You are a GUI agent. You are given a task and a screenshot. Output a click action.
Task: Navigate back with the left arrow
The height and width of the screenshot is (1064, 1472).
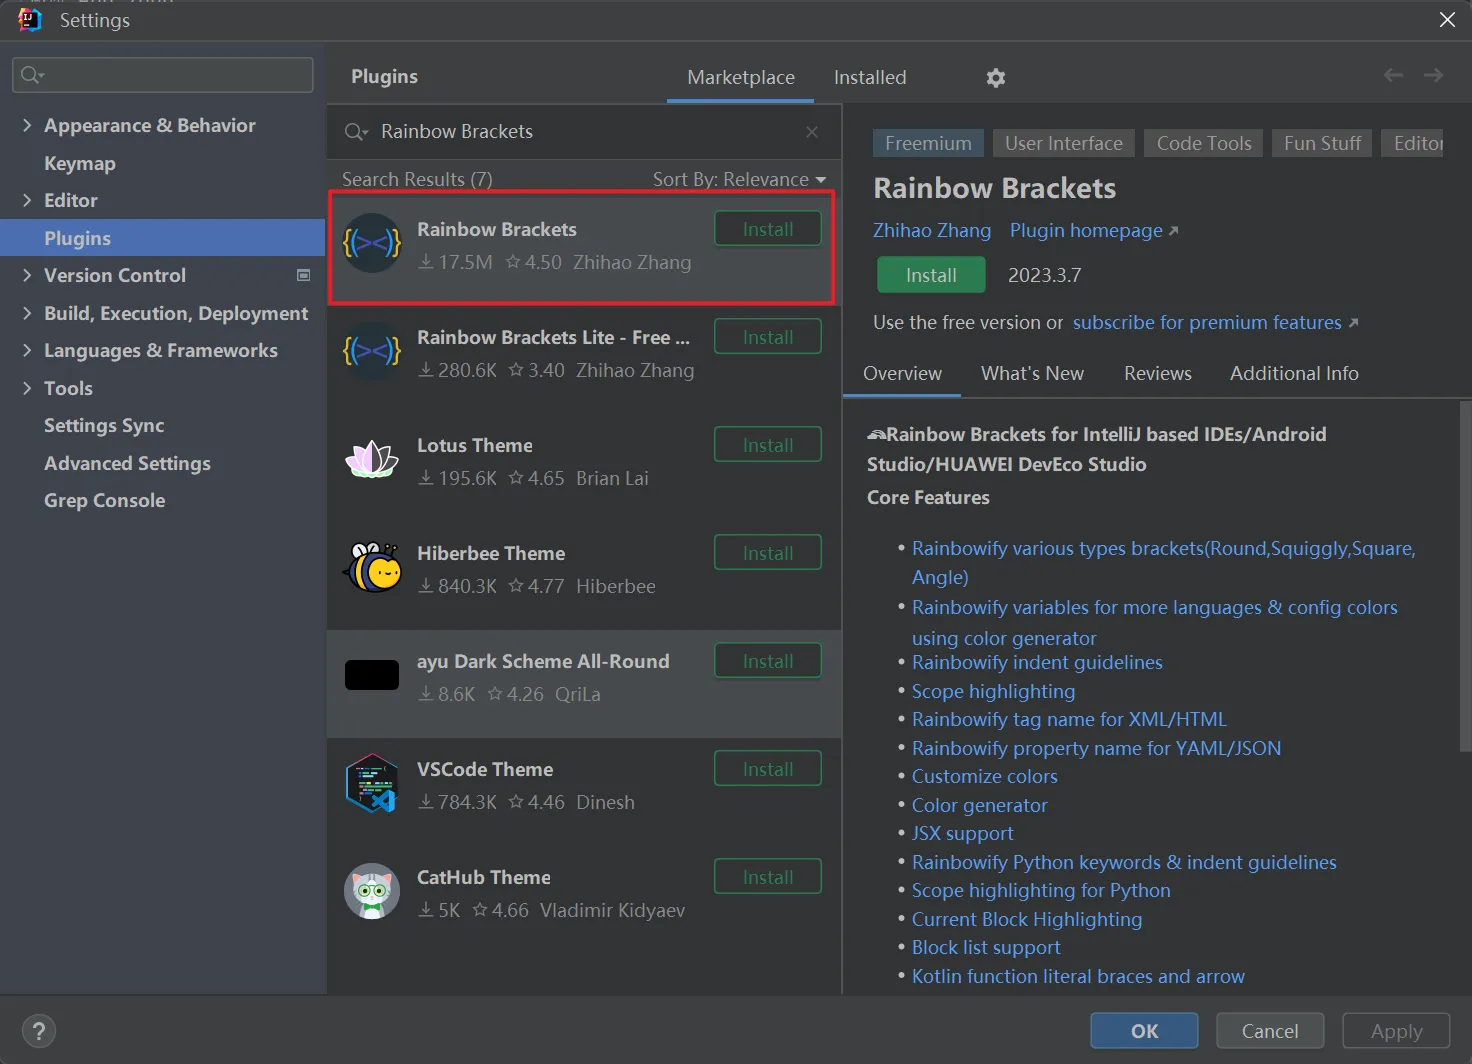point(1393,76)
